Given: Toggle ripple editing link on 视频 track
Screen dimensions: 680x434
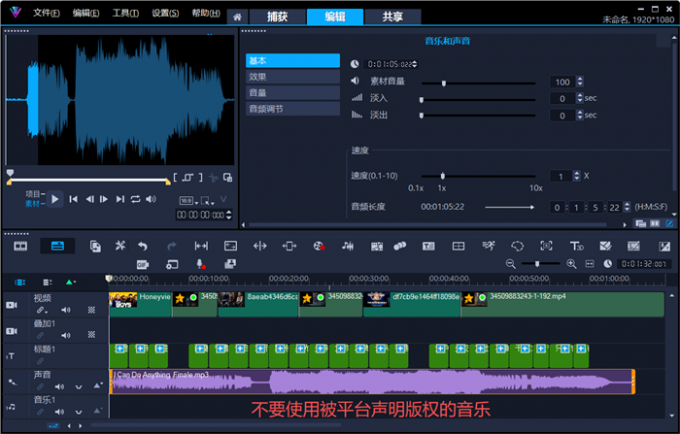Looking at the screenshot, I should [41, 310].
